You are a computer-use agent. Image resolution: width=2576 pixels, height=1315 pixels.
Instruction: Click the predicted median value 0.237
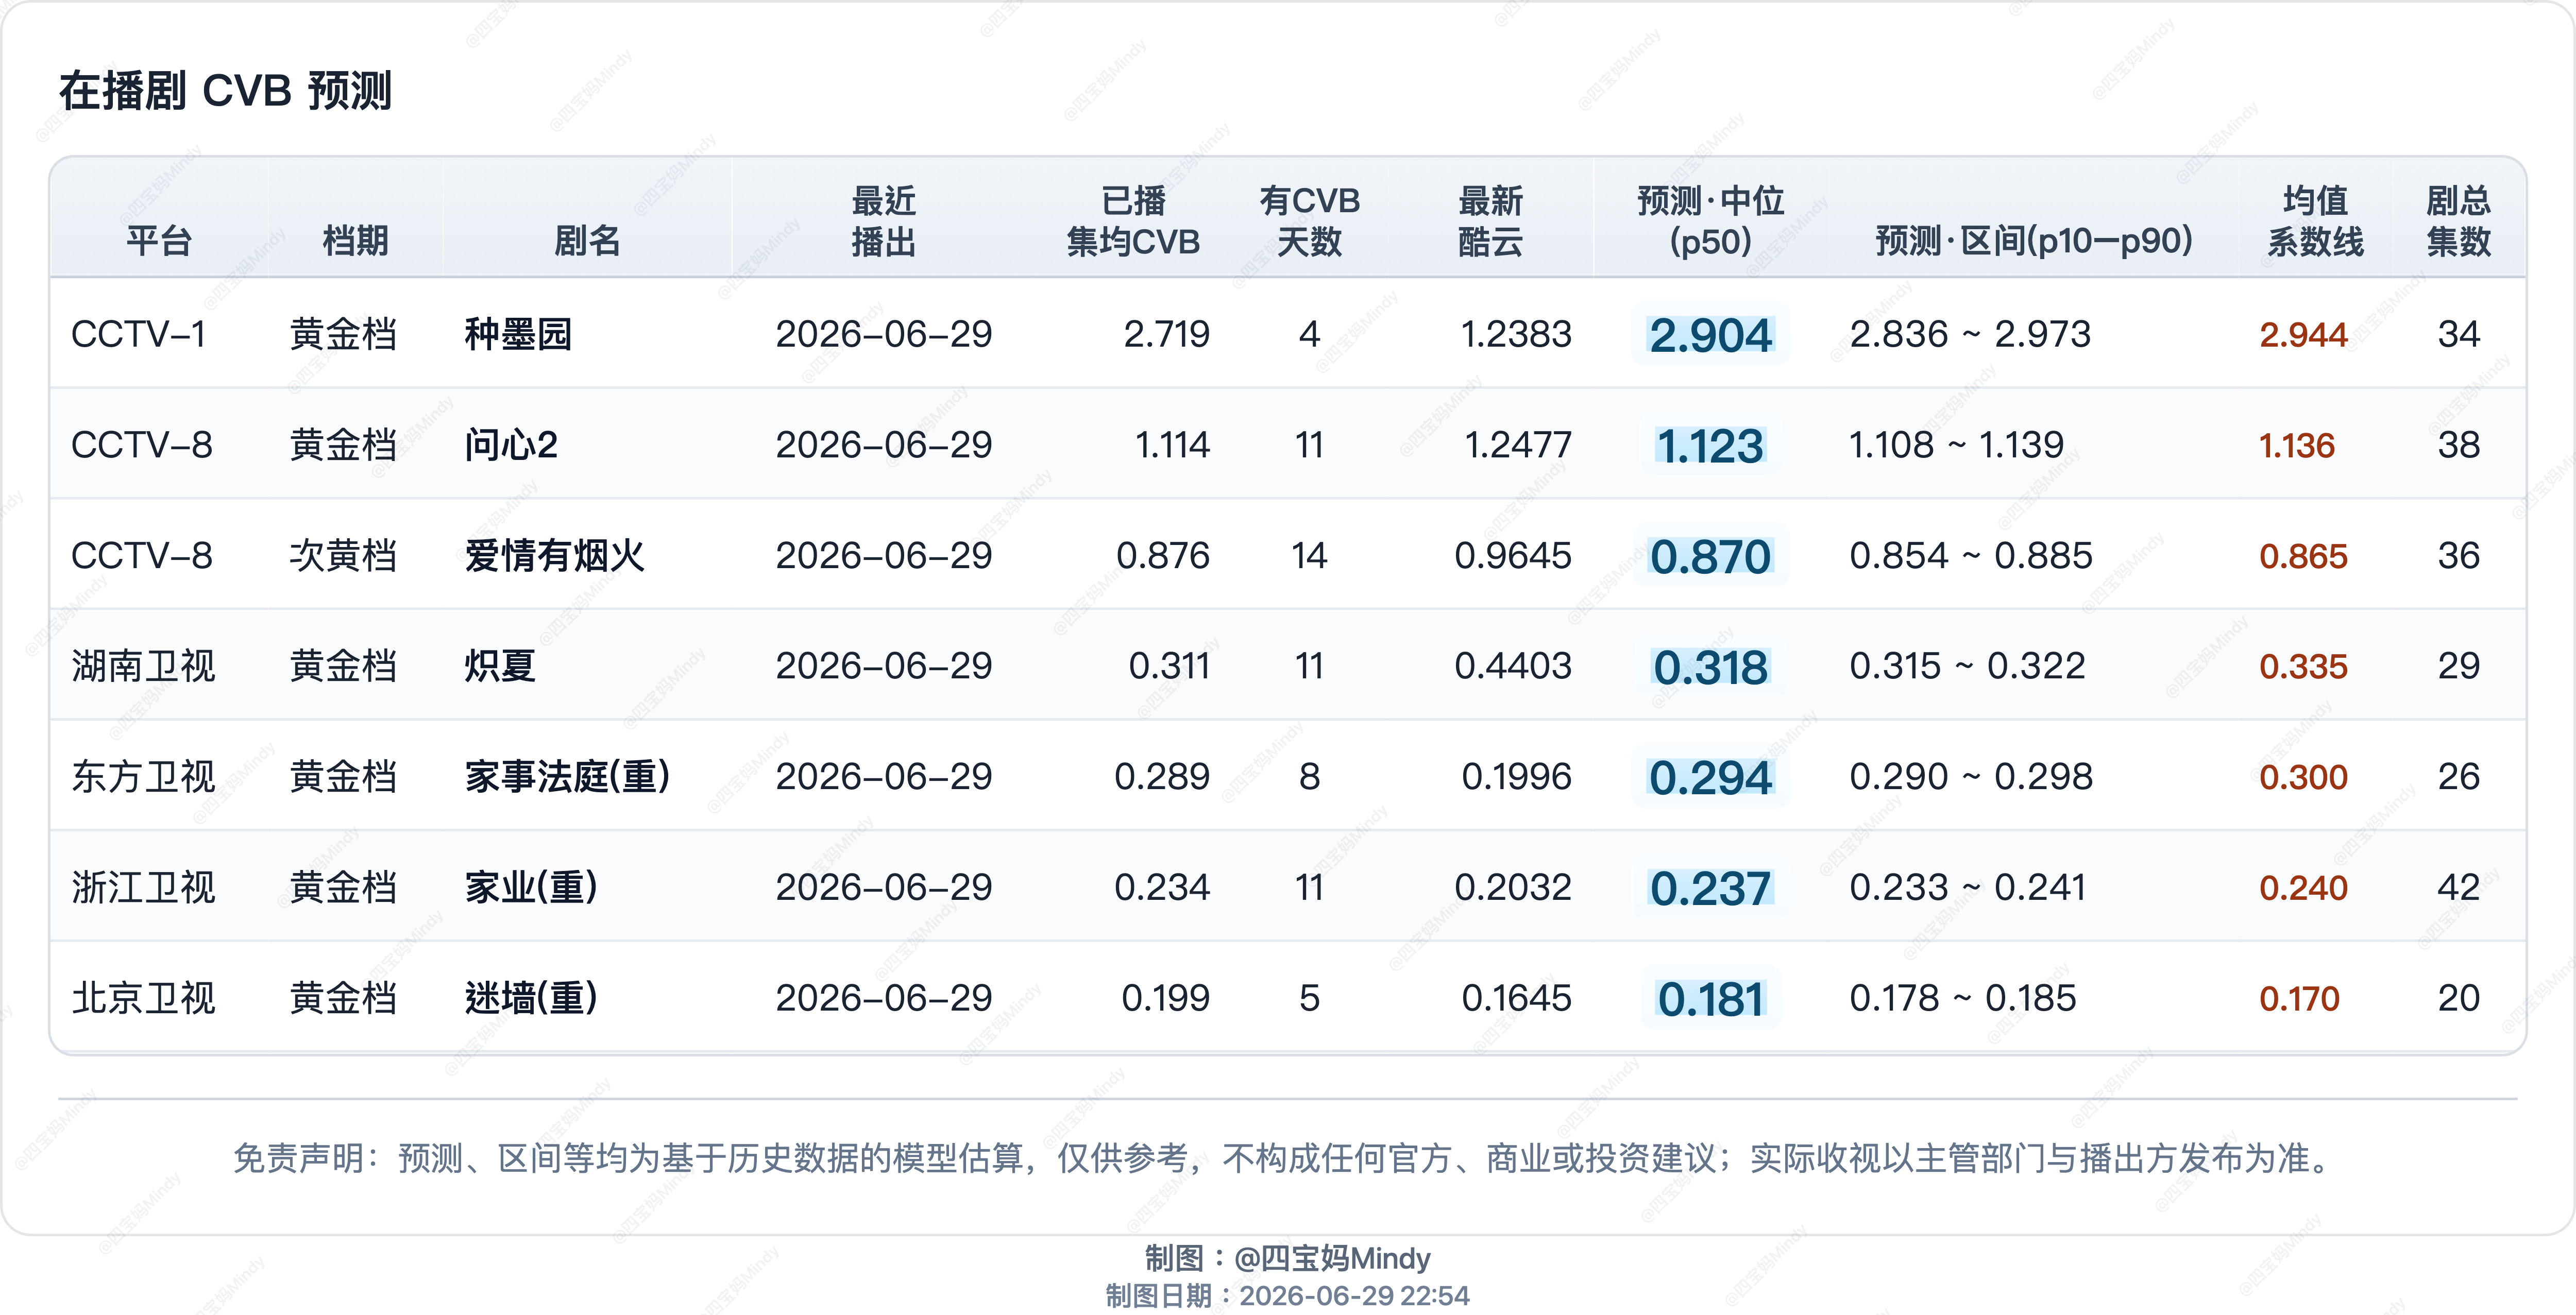tap(1710, 889)
